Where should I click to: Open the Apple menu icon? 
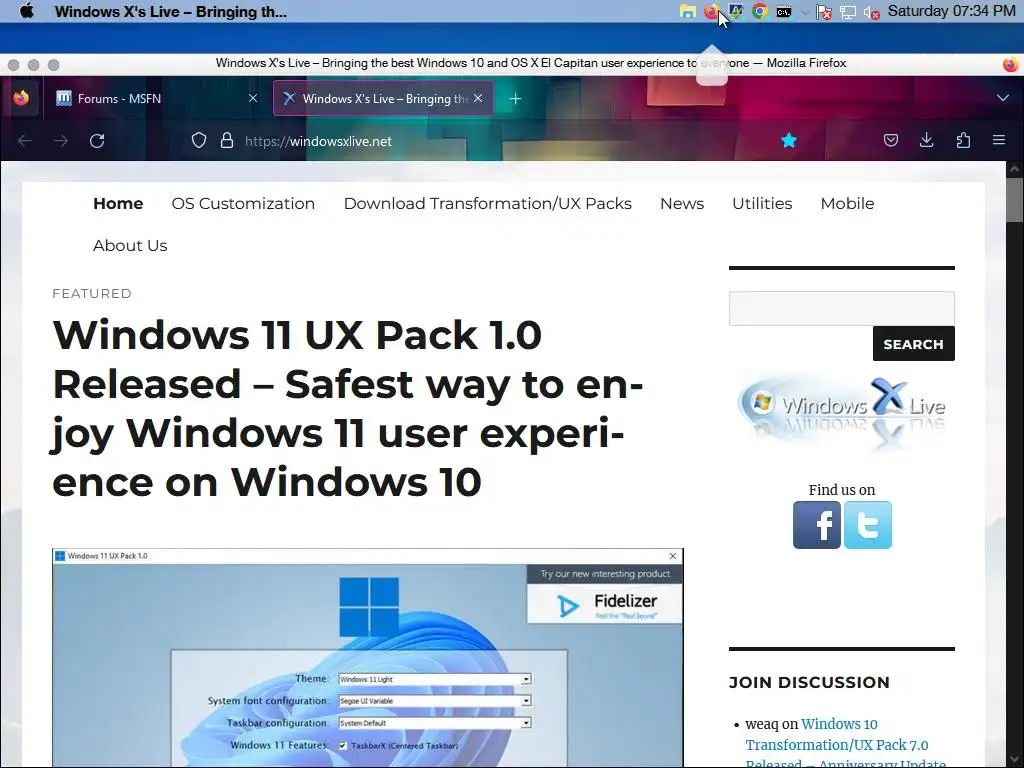27,11
